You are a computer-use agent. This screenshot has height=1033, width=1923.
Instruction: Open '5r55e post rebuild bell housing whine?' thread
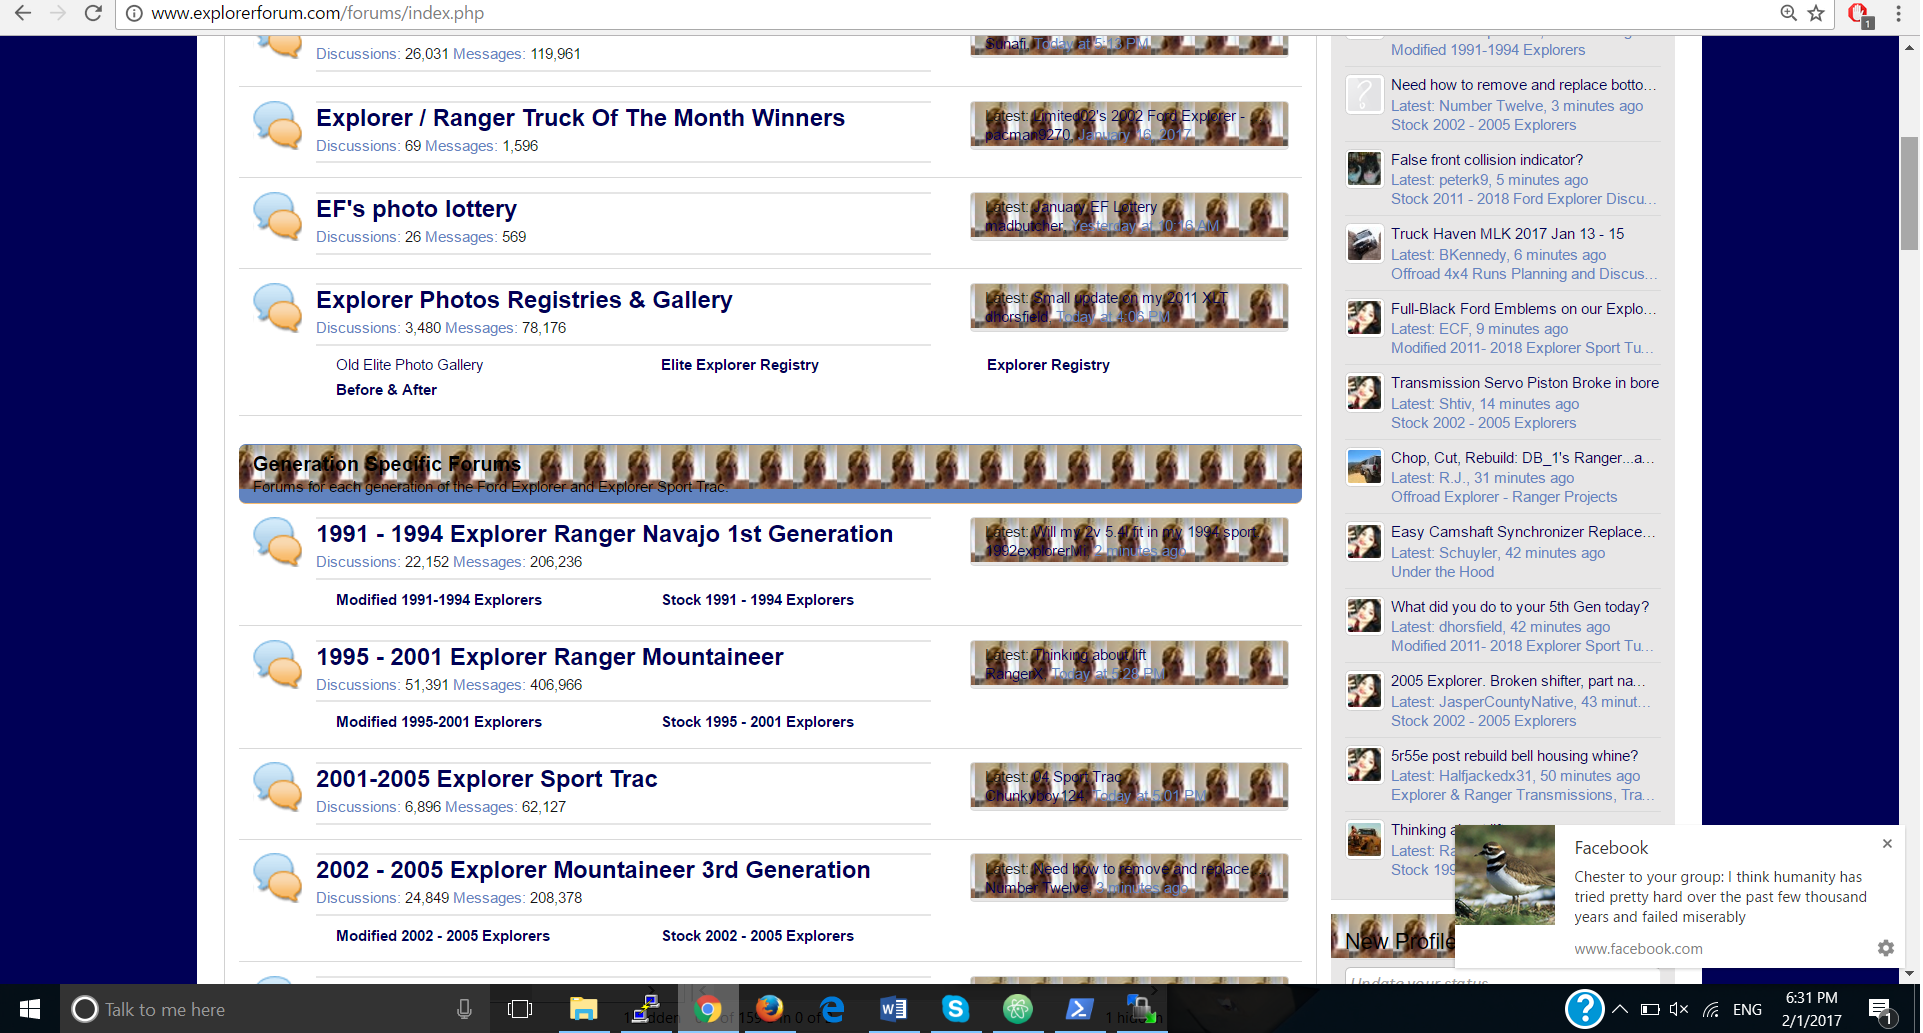click(1515, 756)
